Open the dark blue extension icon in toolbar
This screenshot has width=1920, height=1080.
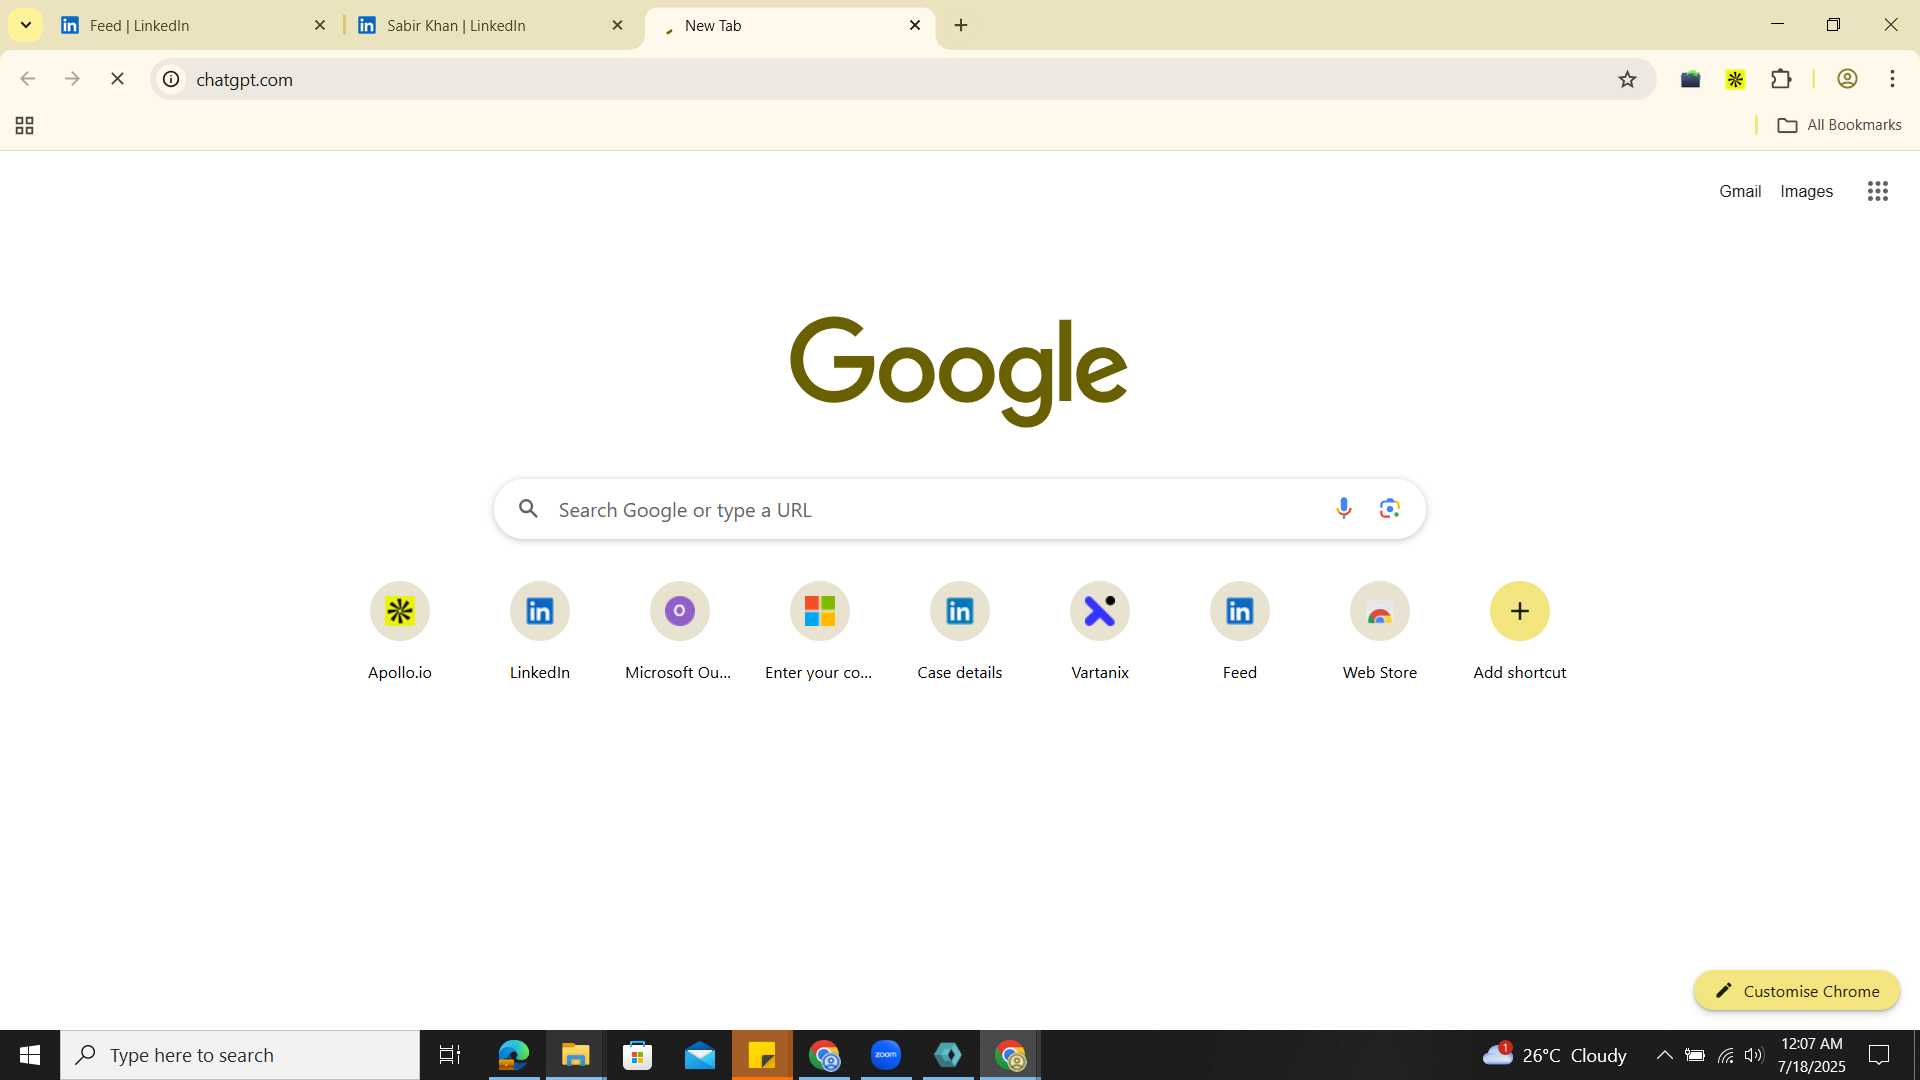tap(1690, 79)
